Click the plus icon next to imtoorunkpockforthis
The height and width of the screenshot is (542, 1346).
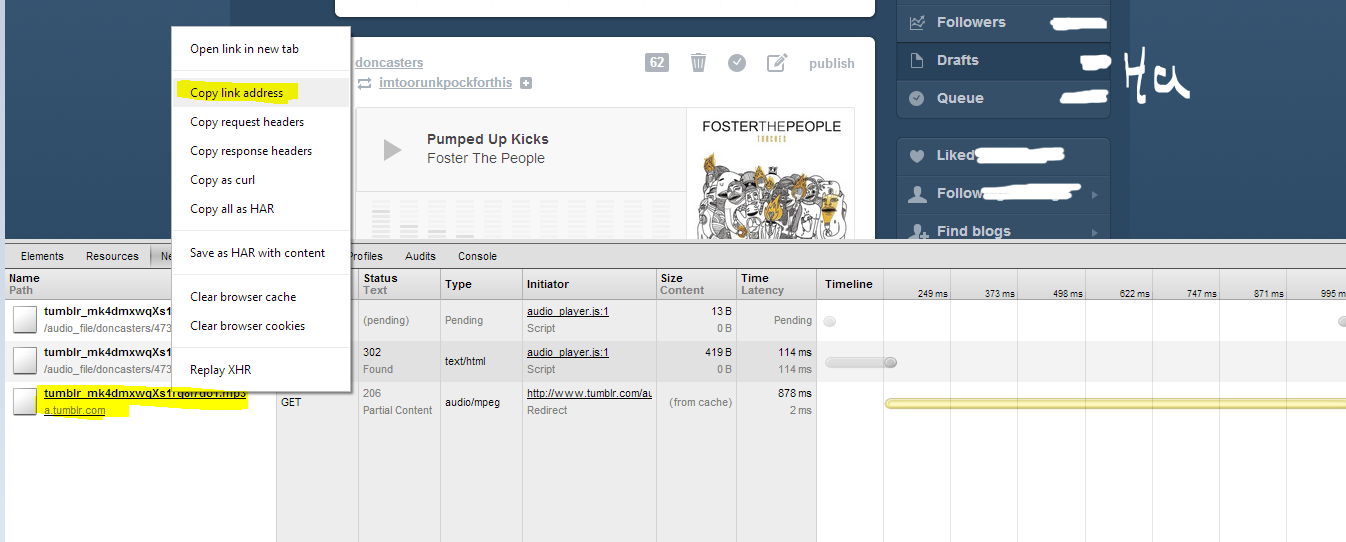pos(526,83)
